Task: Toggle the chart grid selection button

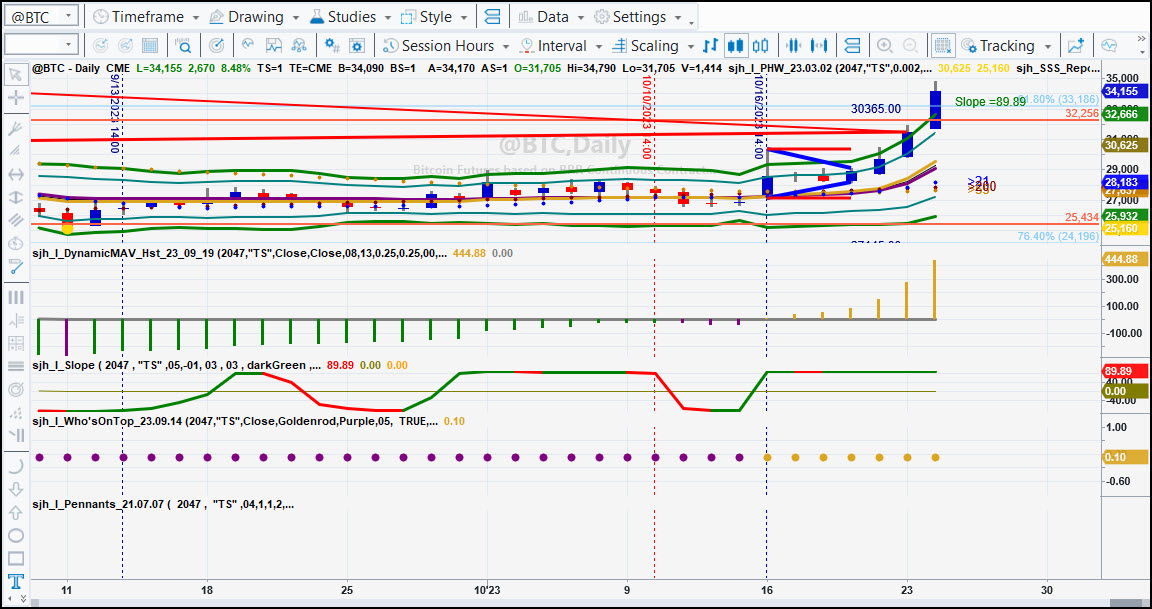Action: coord(944,46)
